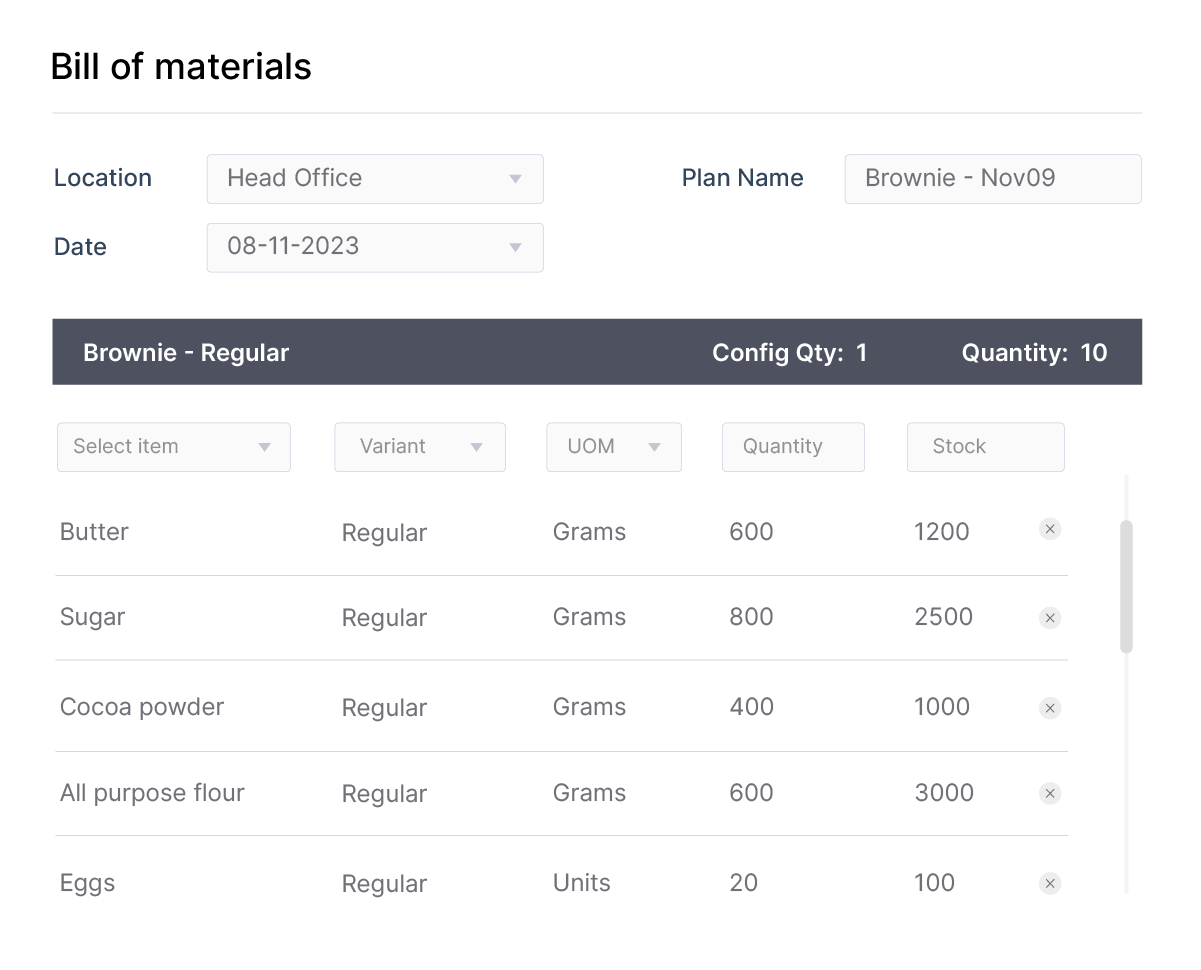Screen dimensions: 1201x970
Task: Open the Select item dropdown
Action: click(x=173, y=447)
